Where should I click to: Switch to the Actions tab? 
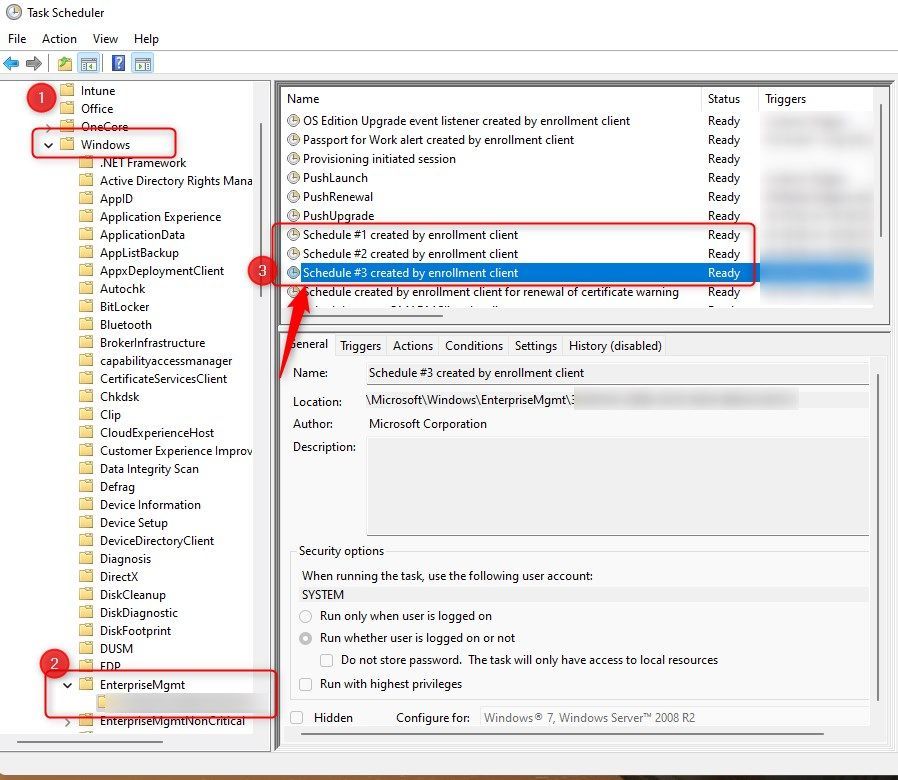[412, 346]
